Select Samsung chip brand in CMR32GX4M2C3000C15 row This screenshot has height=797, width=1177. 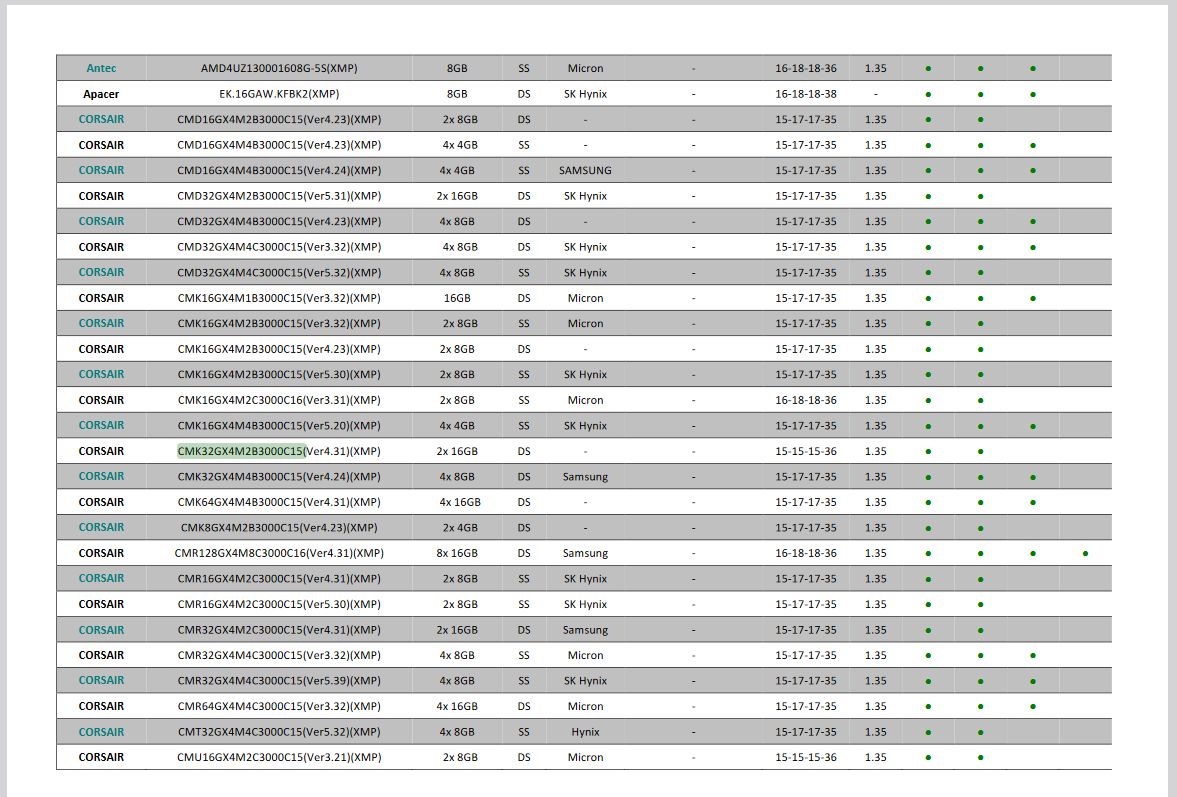pos(585,630)
